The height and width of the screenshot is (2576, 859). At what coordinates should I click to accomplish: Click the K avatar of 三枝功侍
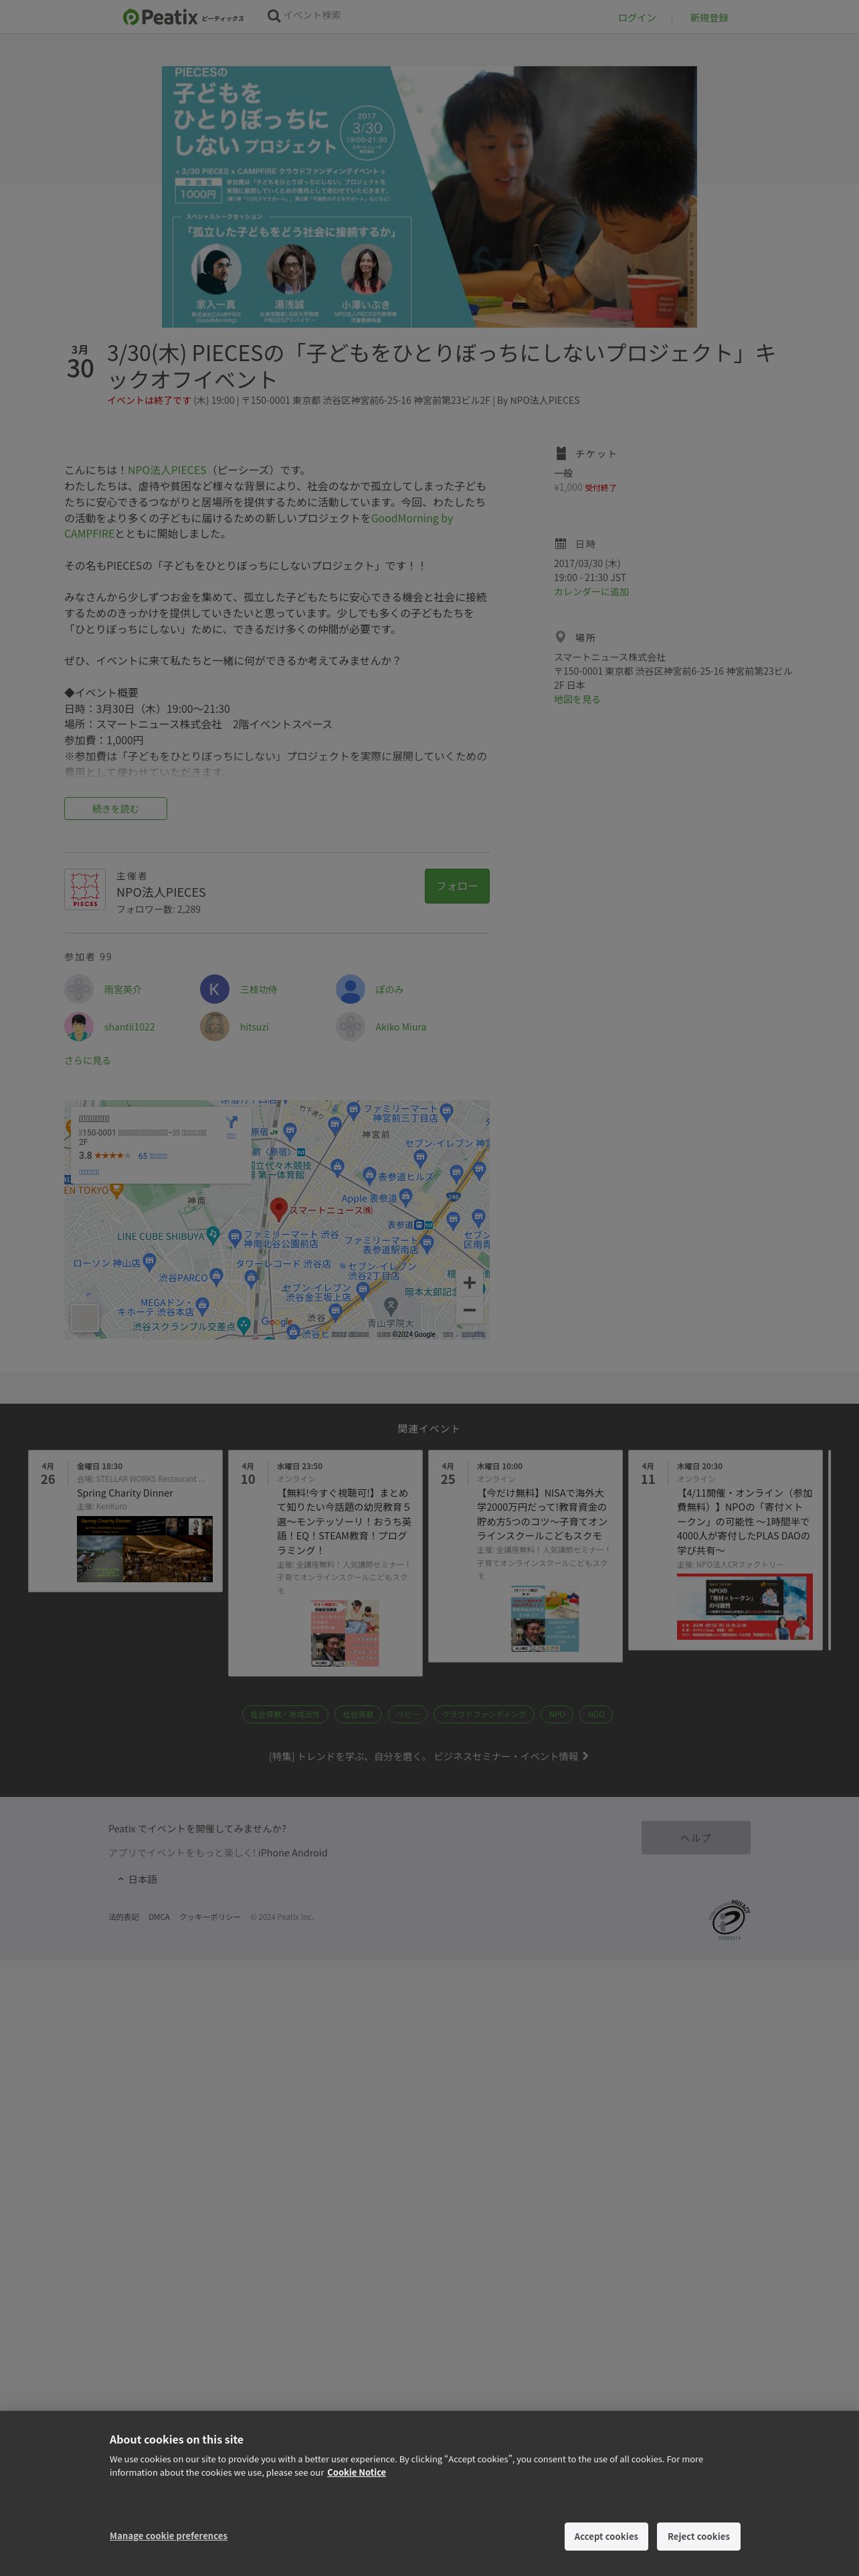pyautogui.click(x=215, y=989)
